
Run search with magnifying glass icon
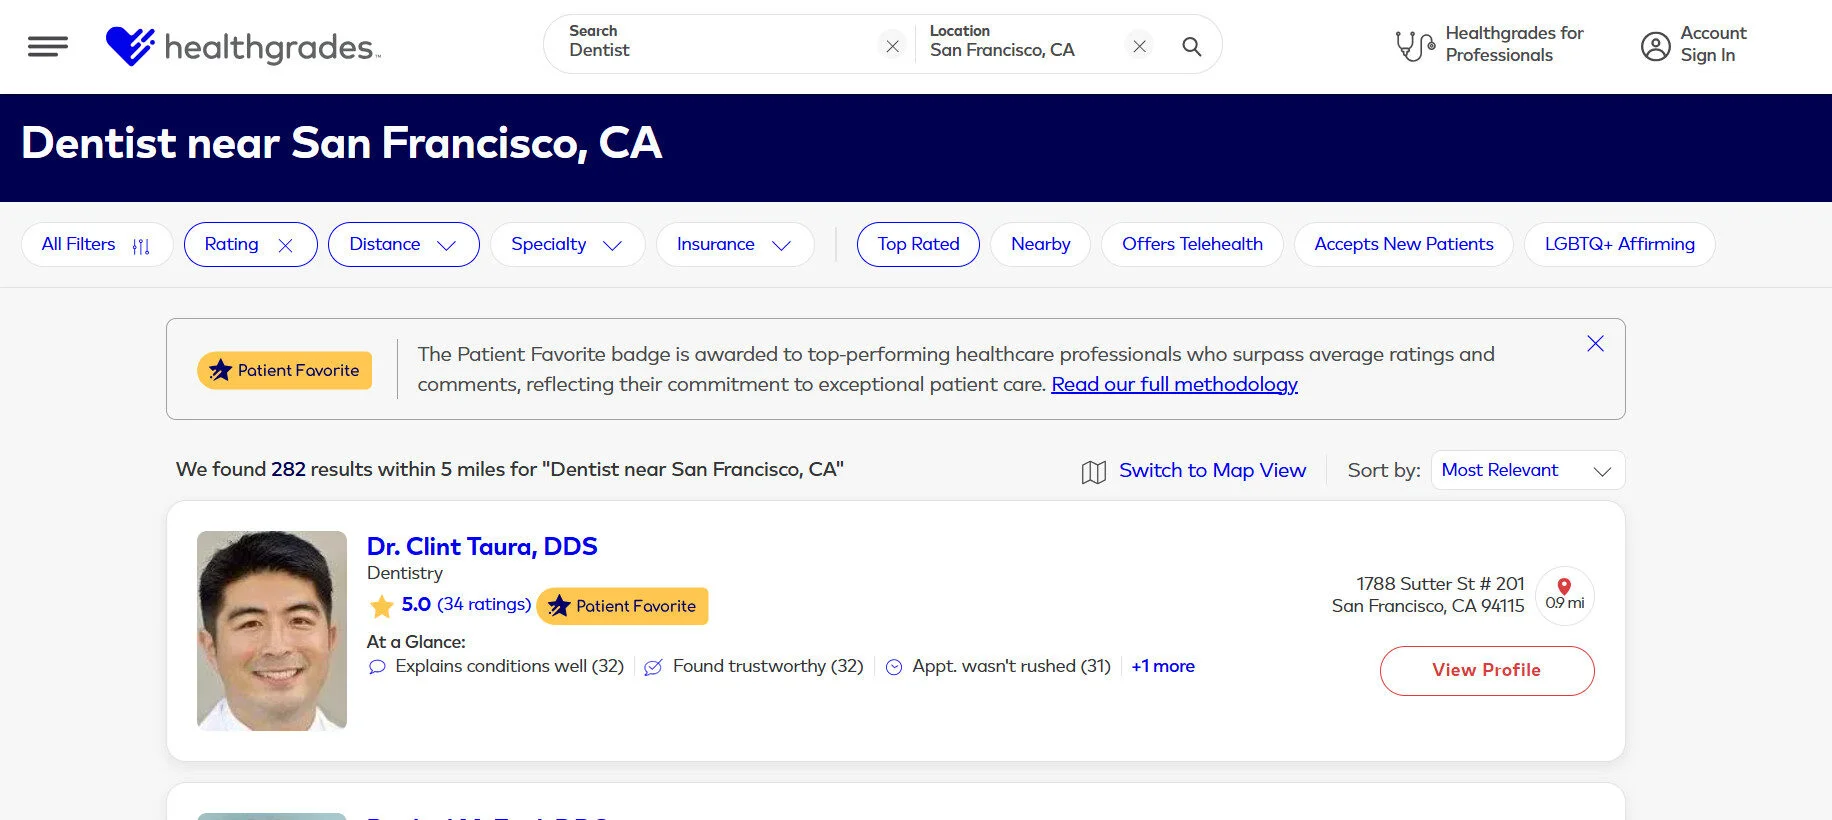(x=1191, y=46)
